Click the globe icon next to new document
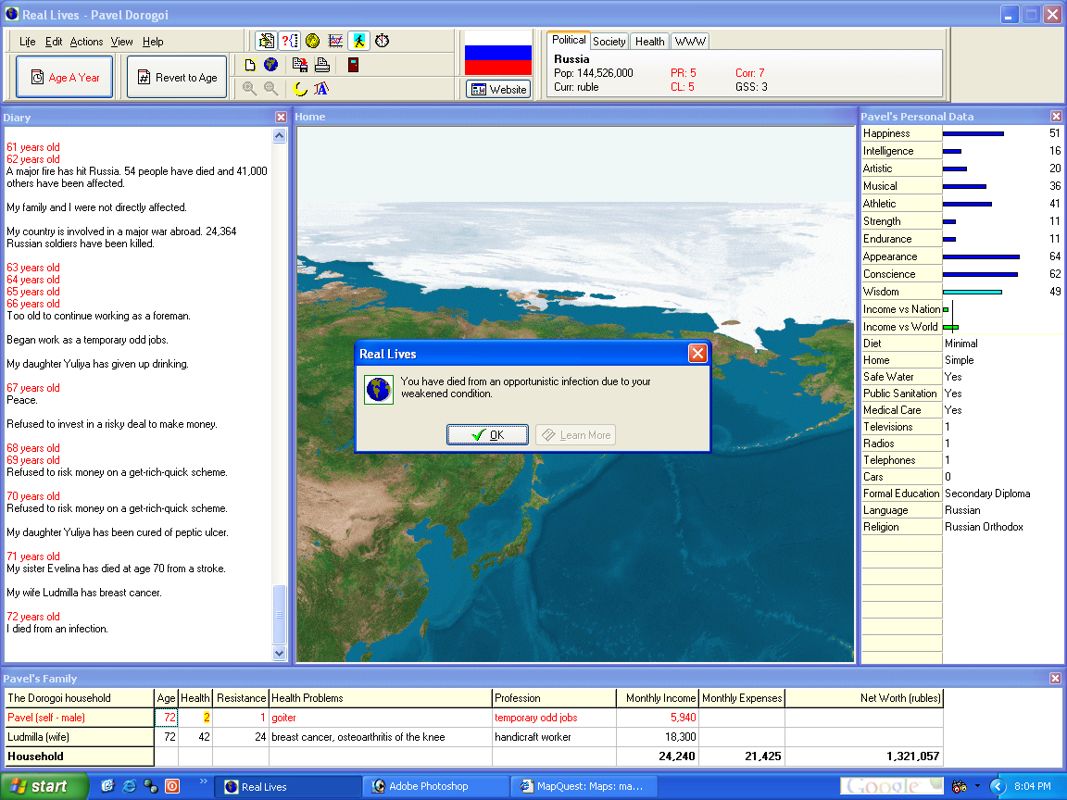 click(x=271, y=65)
